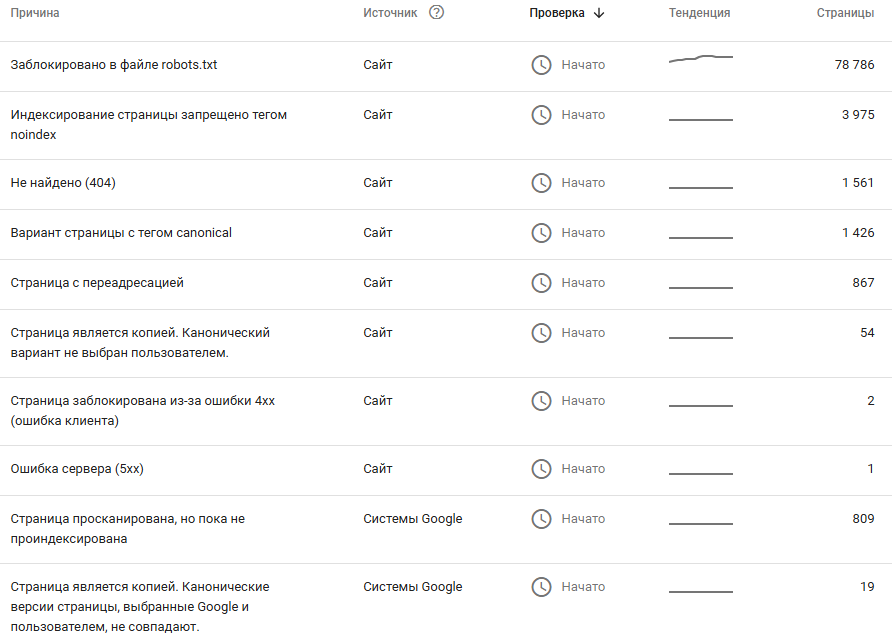Click the help icon next to Источник
892x644 pixels.
point(436,13)
